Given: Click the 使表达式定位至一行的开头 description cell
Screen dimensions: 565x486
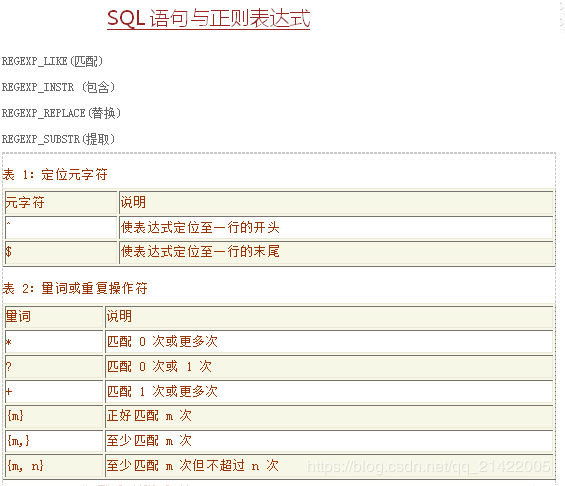Looking at the screenshot, I should (336, 227).
